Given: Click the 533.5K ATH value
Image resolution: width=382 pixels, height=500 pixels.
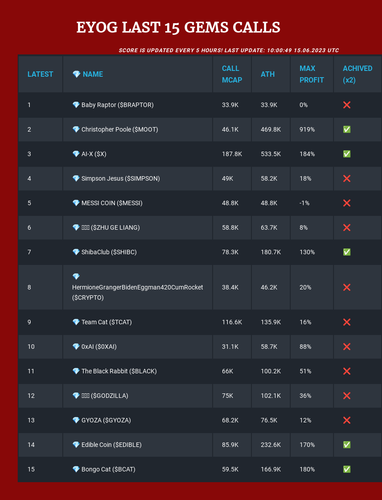Looking at the screenshot, I should (x=271, y=154).
